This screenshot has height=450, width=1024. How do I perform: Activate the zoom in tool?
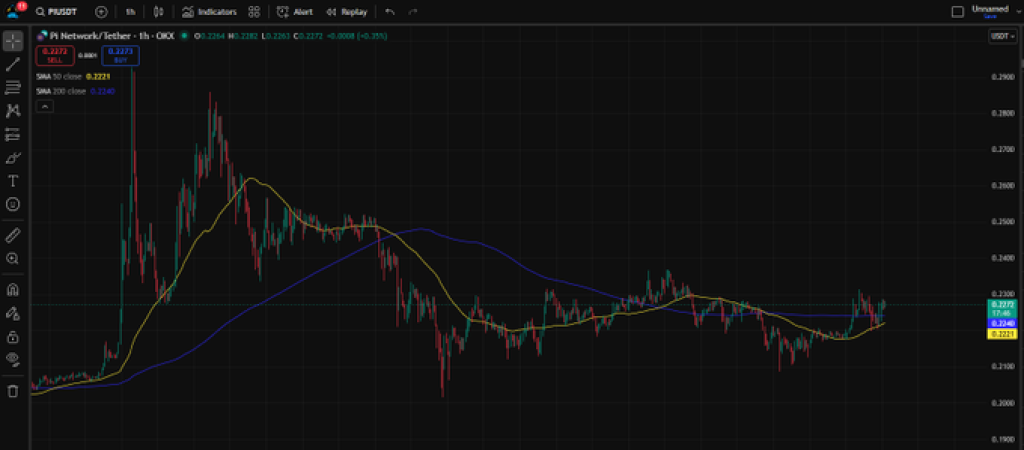(13, 258)
